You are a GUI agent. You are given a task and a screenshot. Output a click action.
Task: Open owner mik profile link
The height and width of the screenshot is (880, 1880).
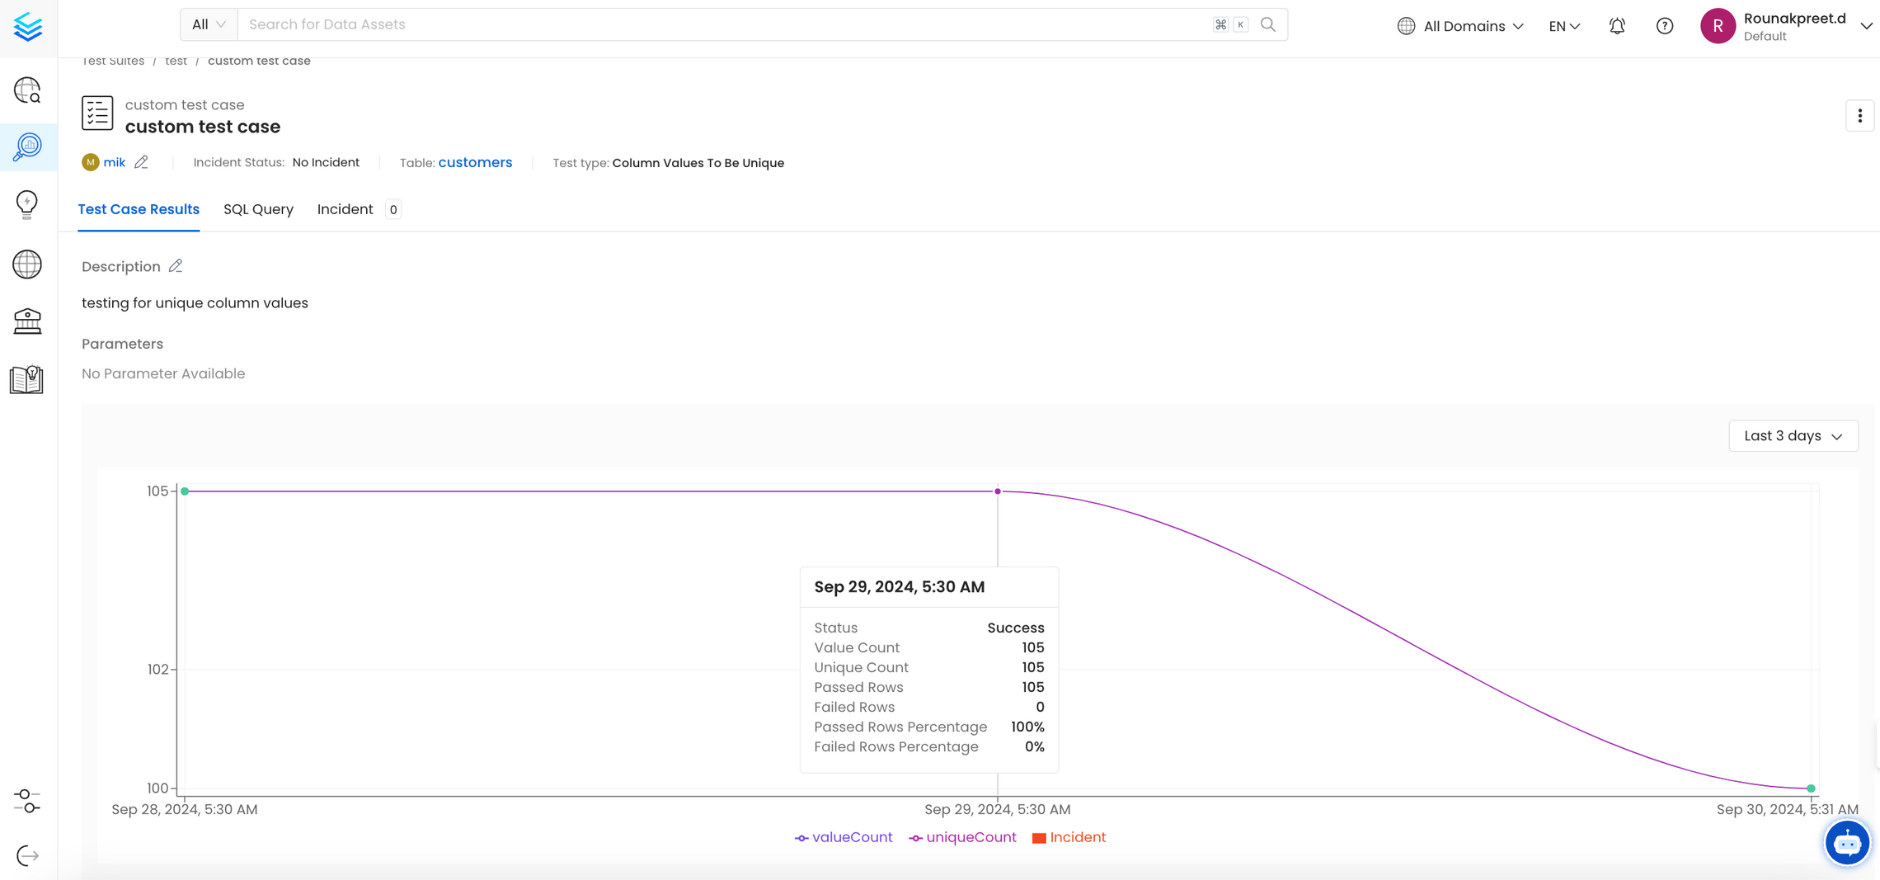point(114,162)
